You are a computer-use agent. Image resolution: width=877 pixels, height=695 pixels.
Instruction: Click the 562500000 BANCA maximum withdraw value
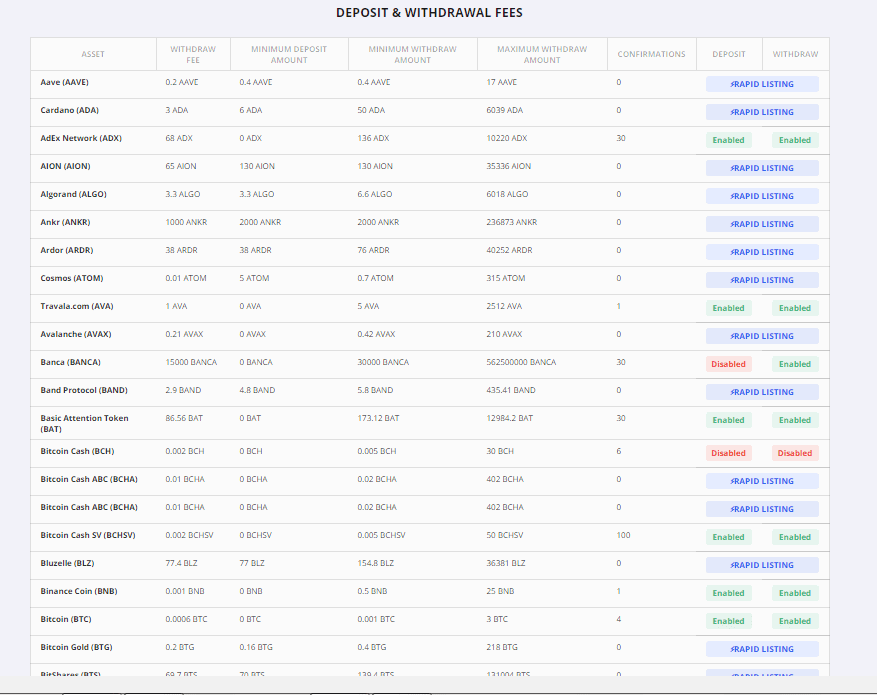pyautogui.click(x=521, y=362)
